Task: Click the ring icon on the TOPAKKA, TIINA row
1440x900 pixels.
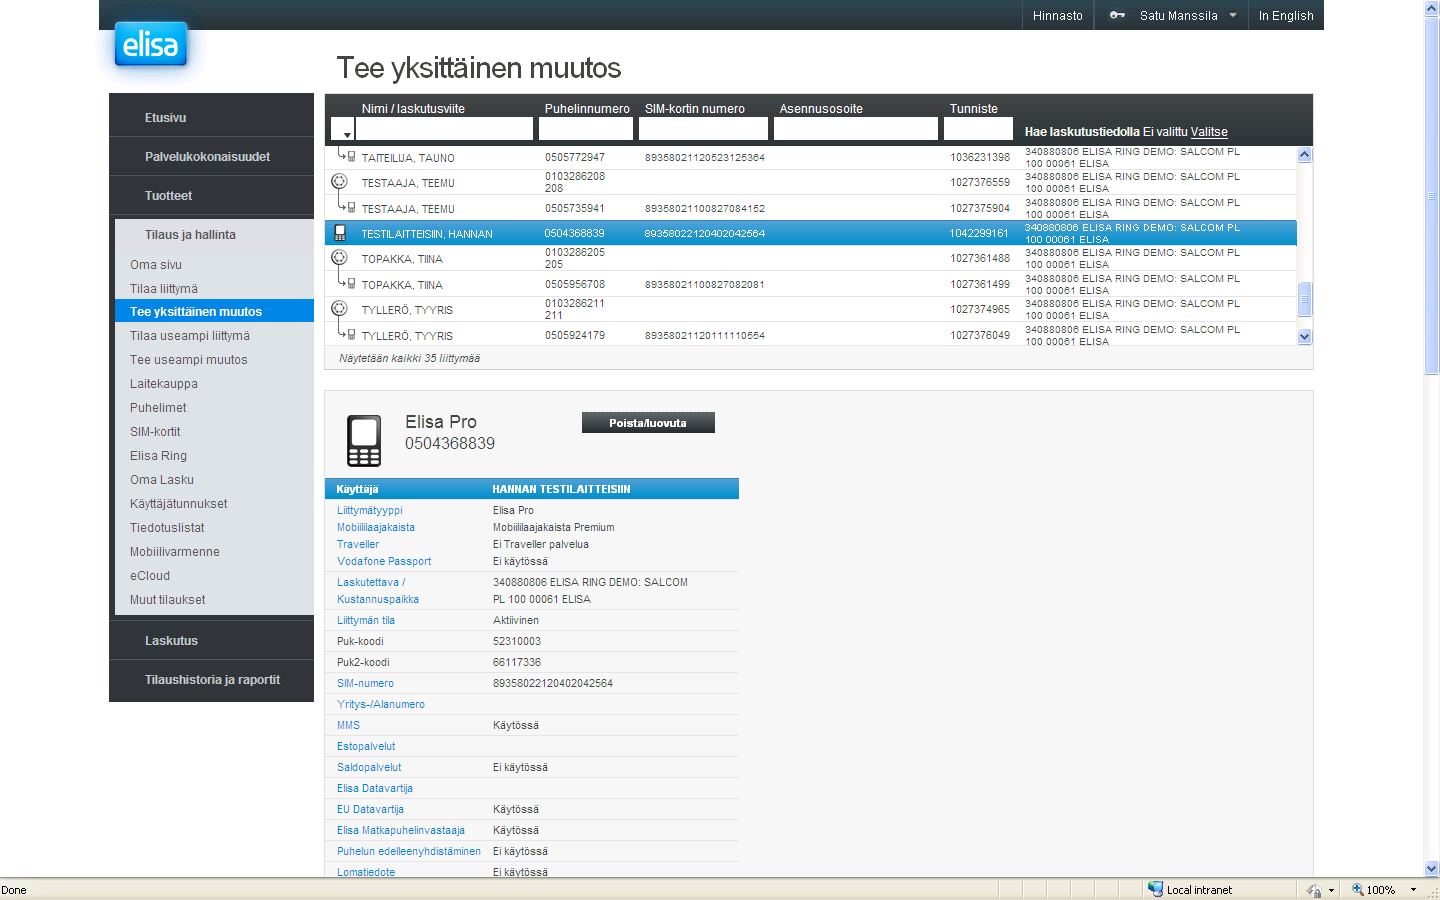Action: pos(339,258)
